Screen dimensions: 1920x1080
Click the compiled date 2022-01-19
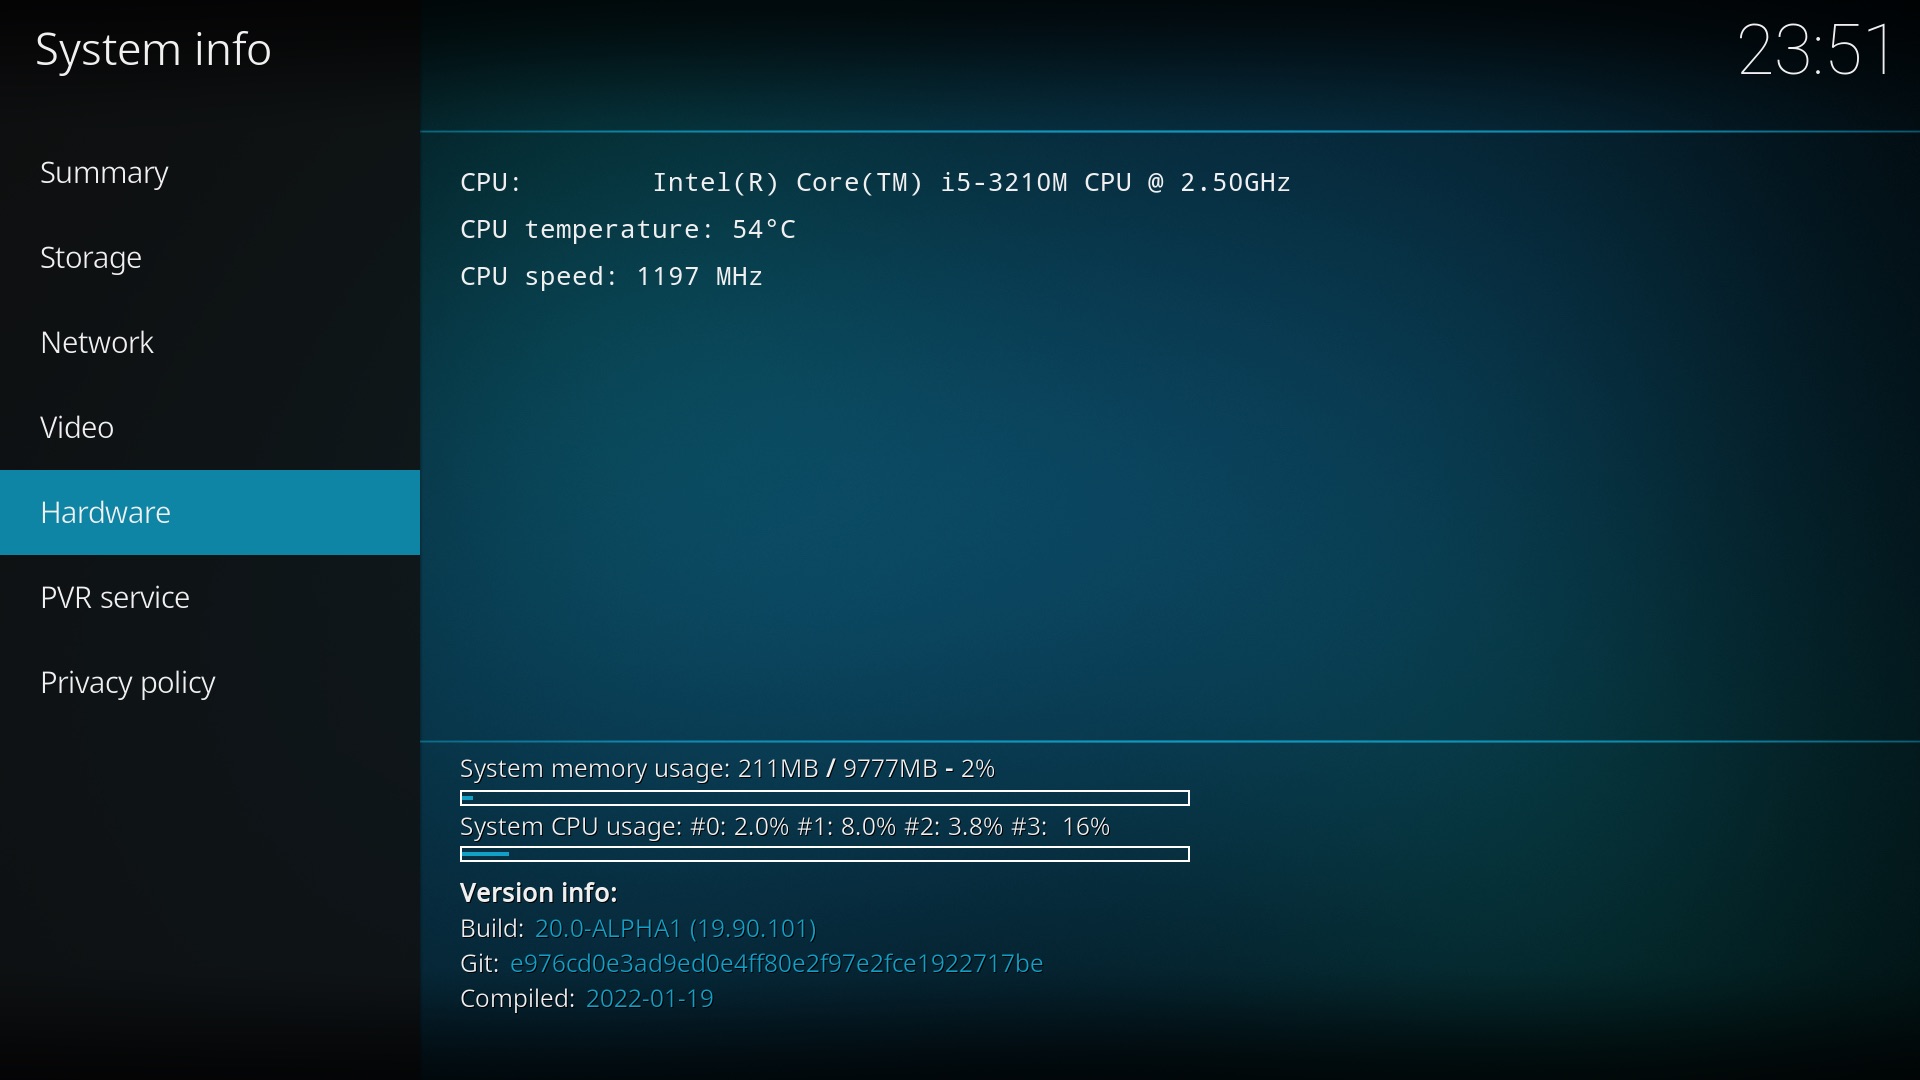649,998
